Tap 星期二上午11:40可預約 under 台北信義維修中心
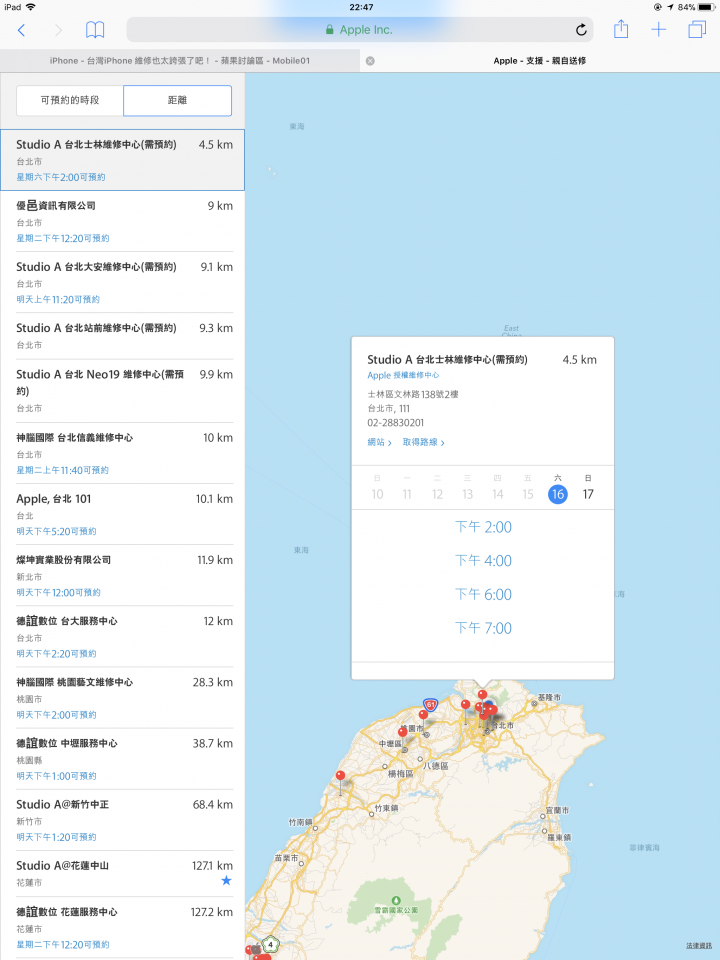Screen dimensions: 720x960 pyautogui.click(x=62, y=470)
